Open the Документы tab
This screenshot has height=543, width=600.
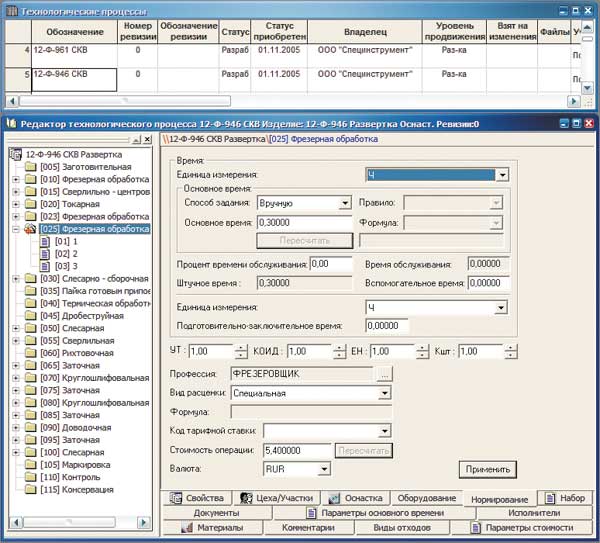(217, 513)
